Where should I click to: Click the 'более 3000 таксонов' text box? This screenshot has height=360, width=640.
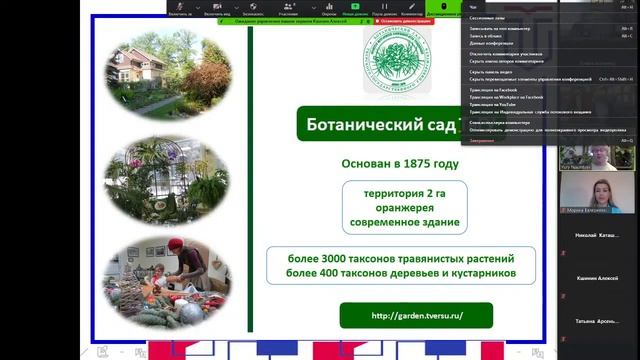pyautogui.click(x=401, y=265)
